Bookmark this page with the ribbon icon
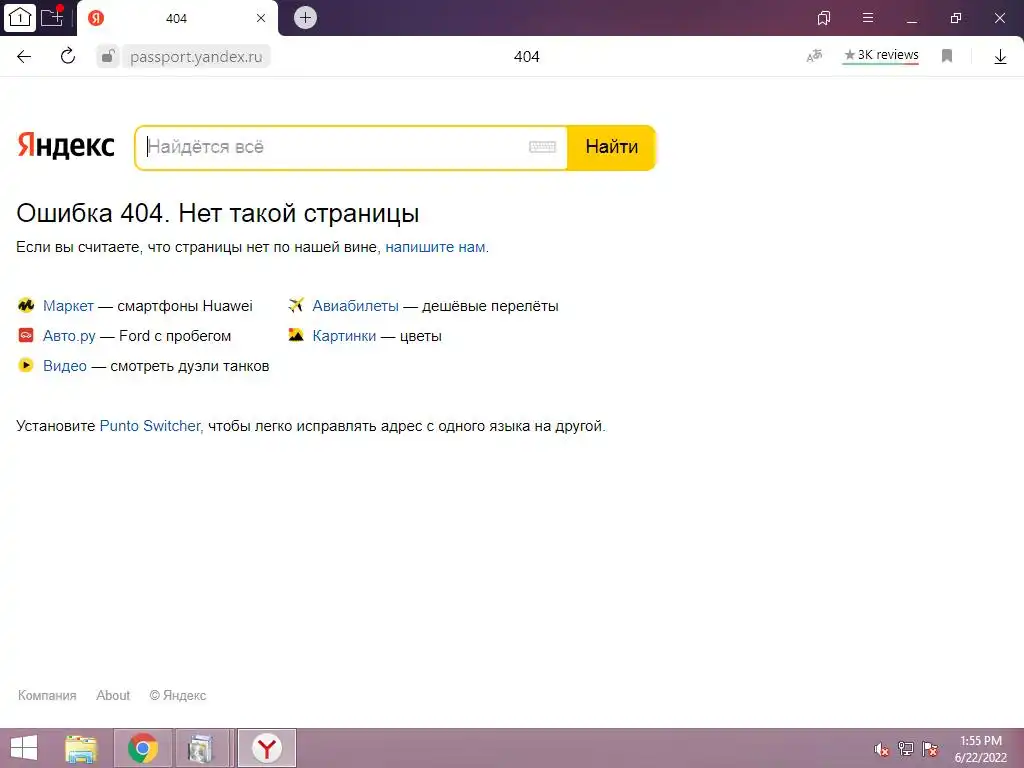The image size is (1024, 768). (946, 56)
